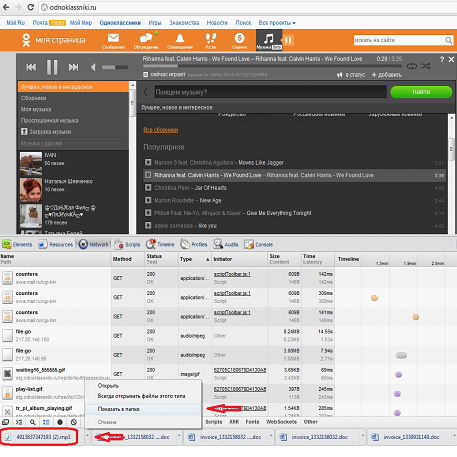457x457 pixels.
Task: Choose 'Открыть' in context menu
Action: [x=108, y=386]
